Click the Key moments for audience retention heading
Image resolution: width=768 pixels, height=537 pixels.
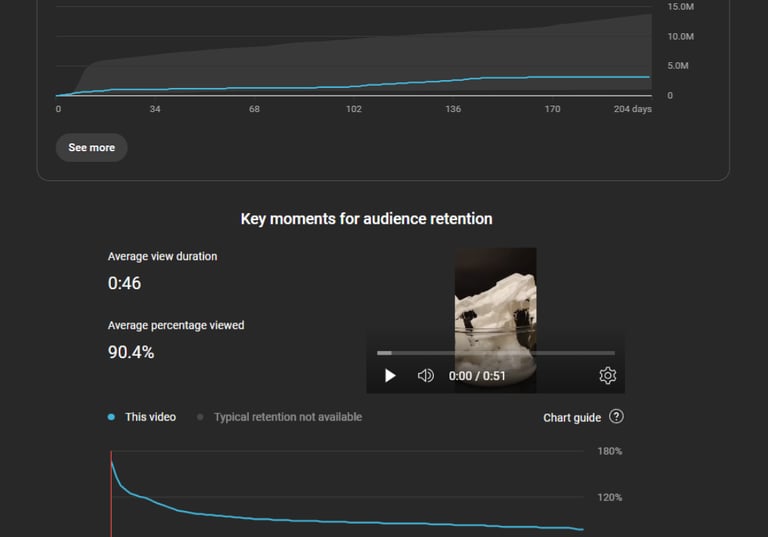pyautogui.click(x=366, y=219)
